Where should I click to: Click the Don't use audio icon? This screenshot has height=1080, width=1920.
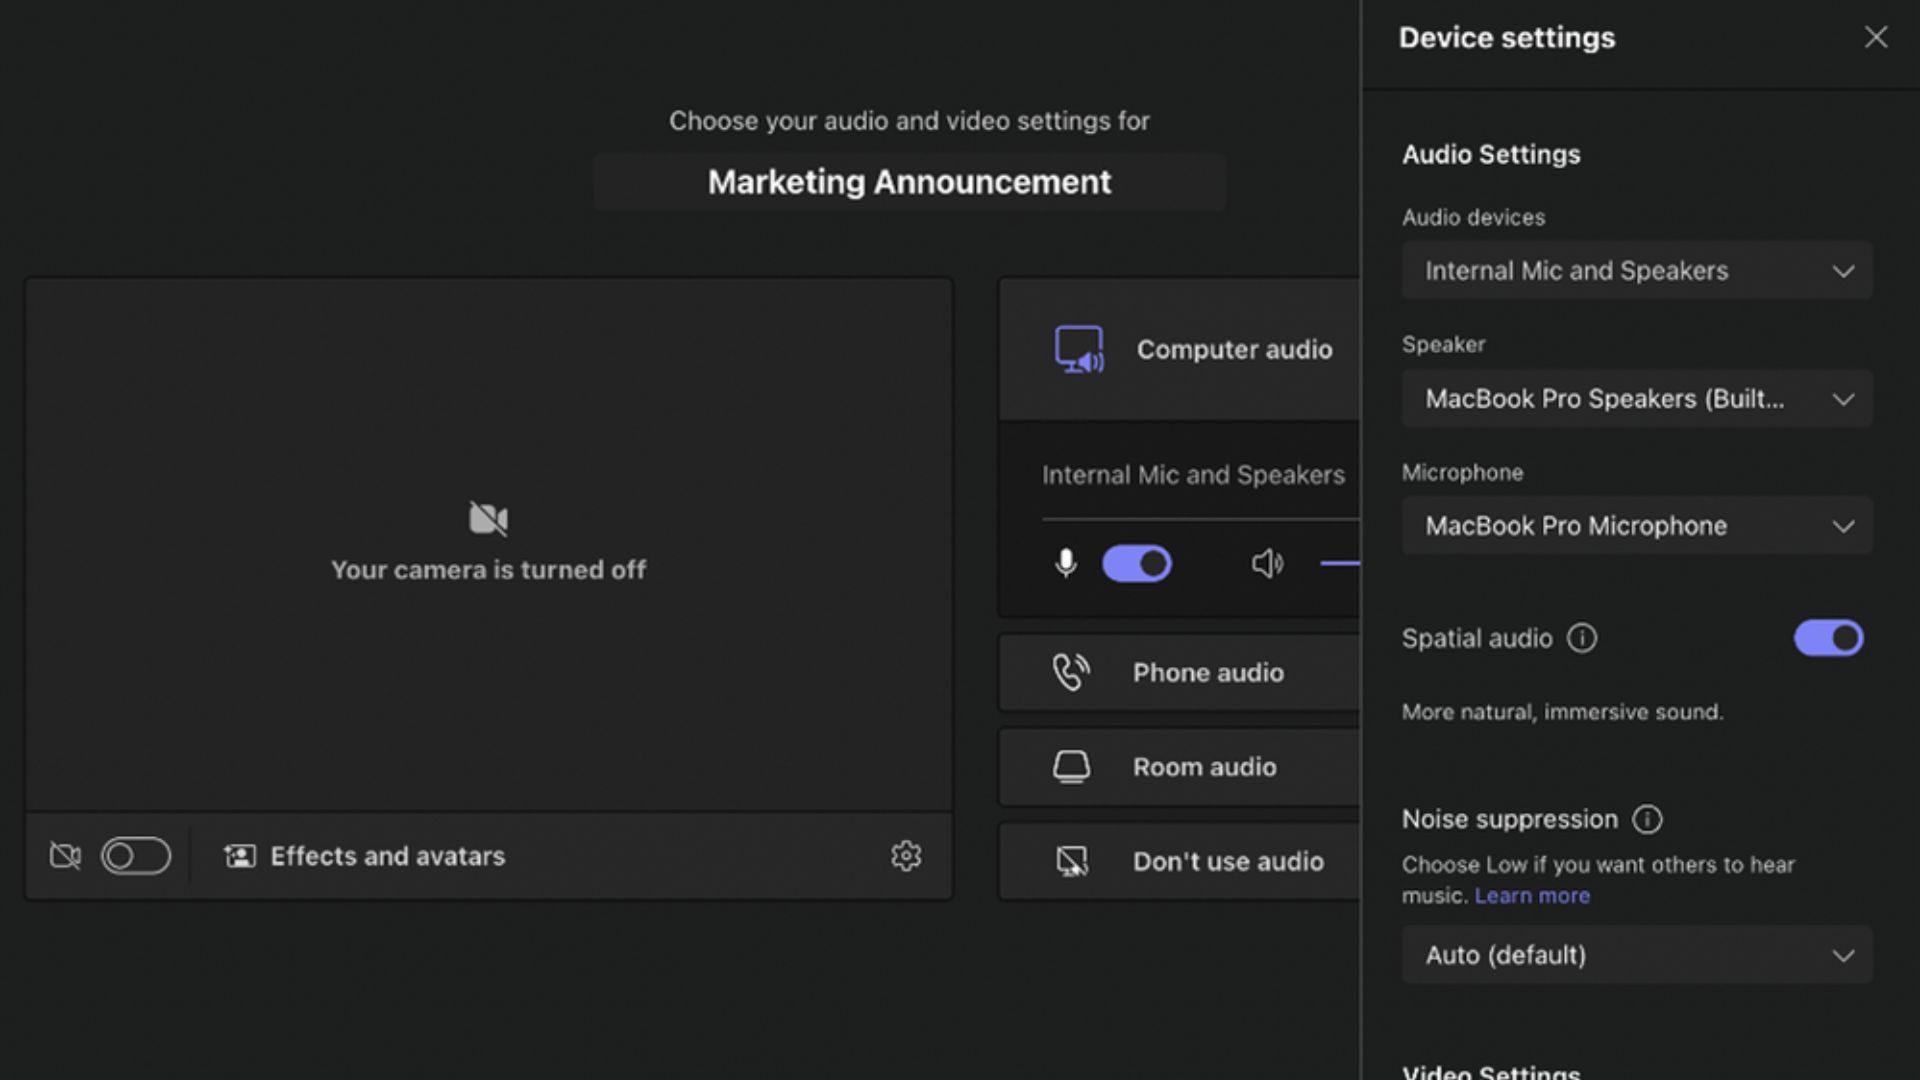click(x=1072, y=861)
